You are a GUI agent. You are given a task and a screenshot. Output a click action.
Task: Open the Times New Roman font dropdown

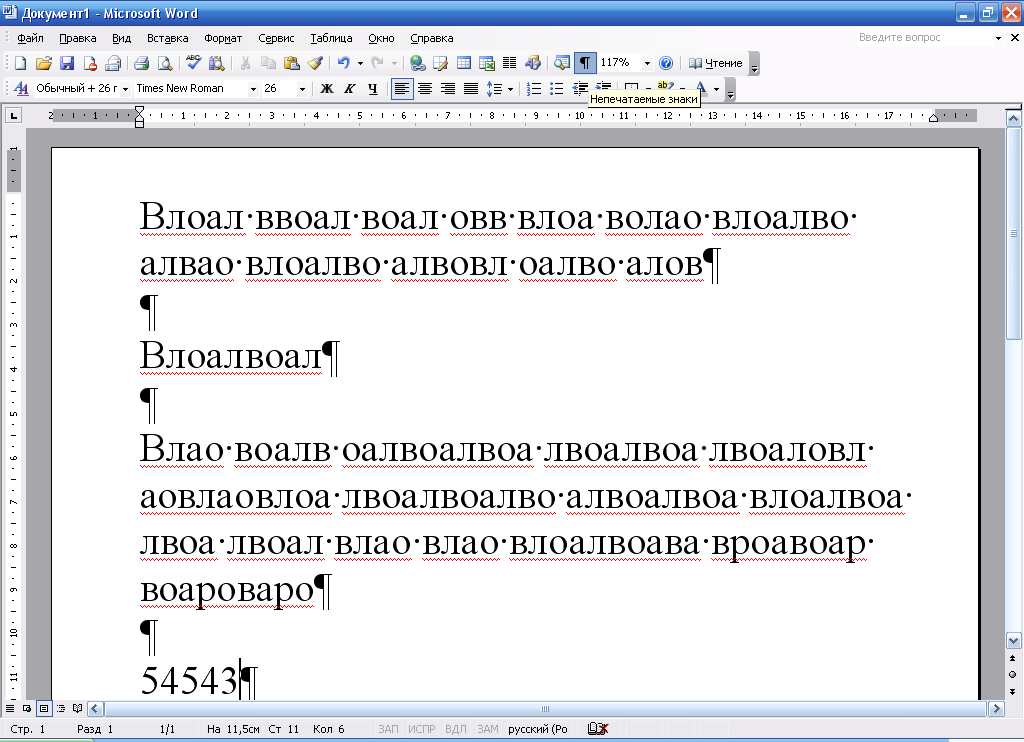tap(253, 89)
